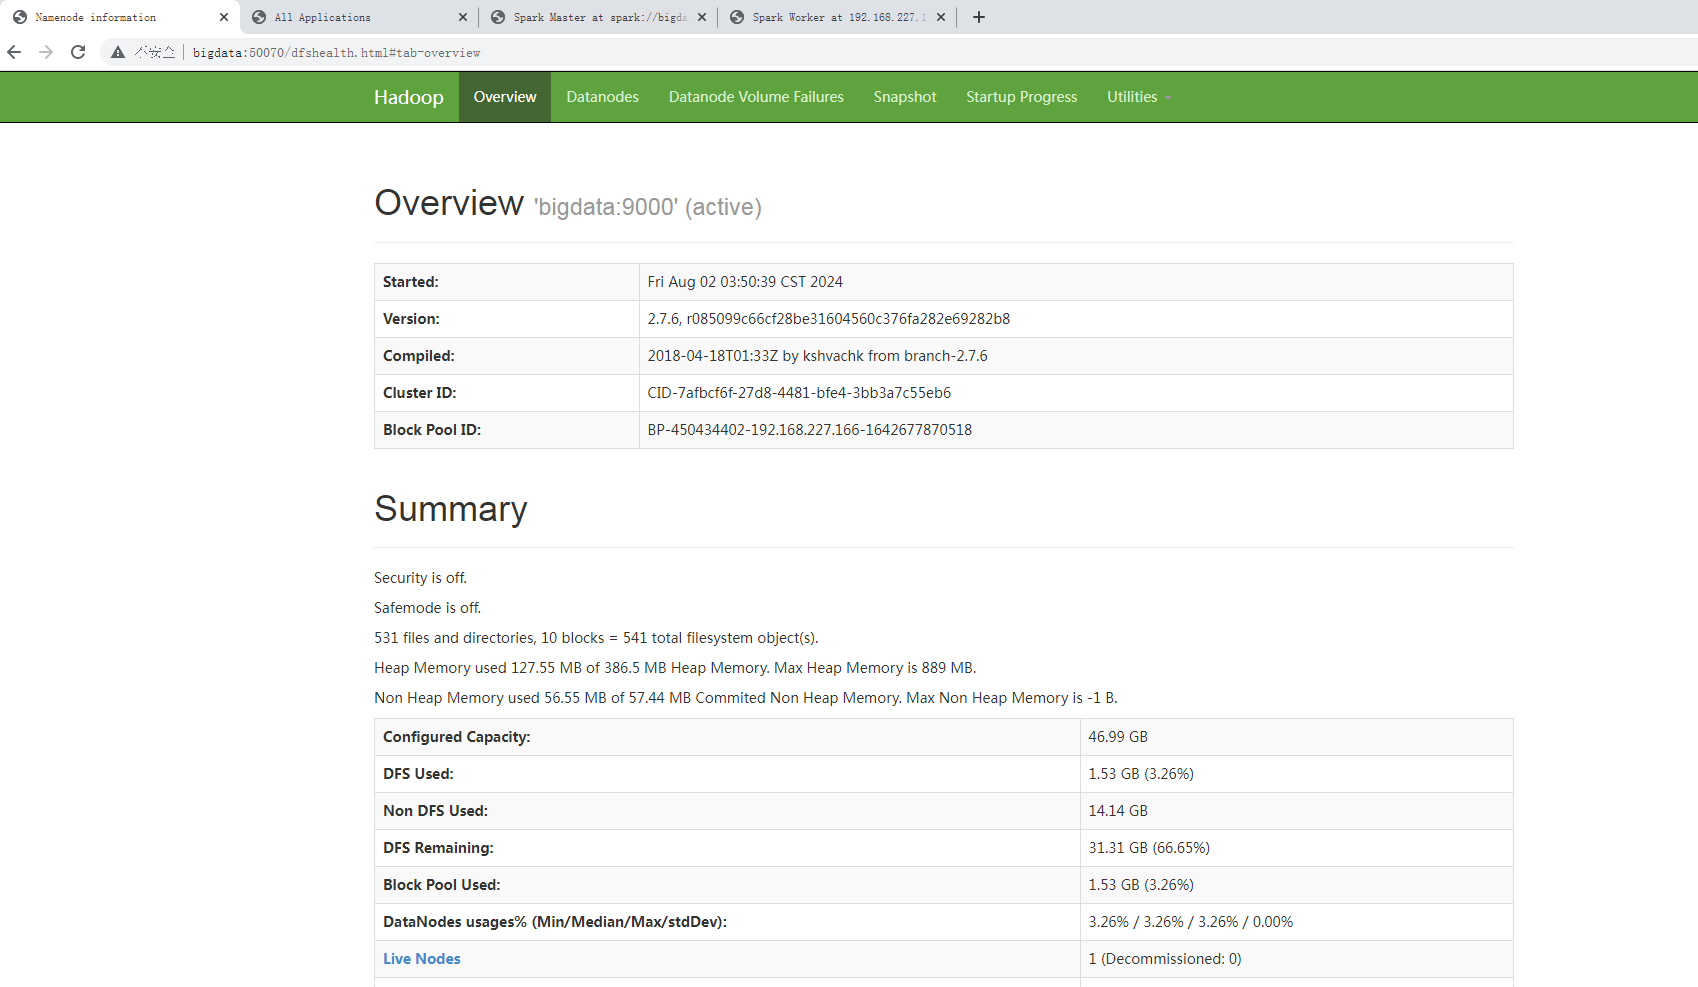The image size is (1698, 987).
Task: Click the 'Block Pool Used:' row label
Action: 442,885
